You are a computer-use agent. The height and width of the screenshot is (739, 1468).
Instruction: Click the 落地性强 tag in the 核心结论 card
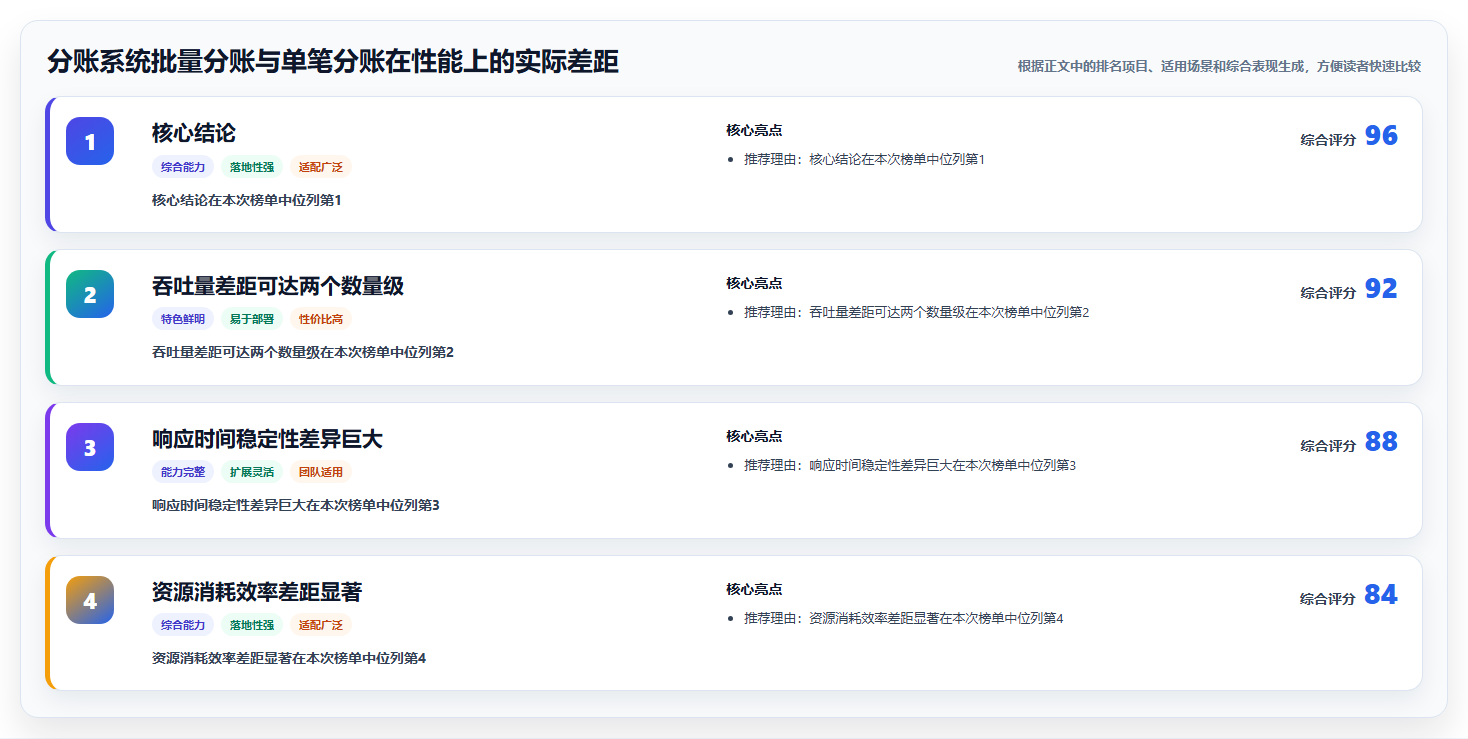click(x=252, y=167)
